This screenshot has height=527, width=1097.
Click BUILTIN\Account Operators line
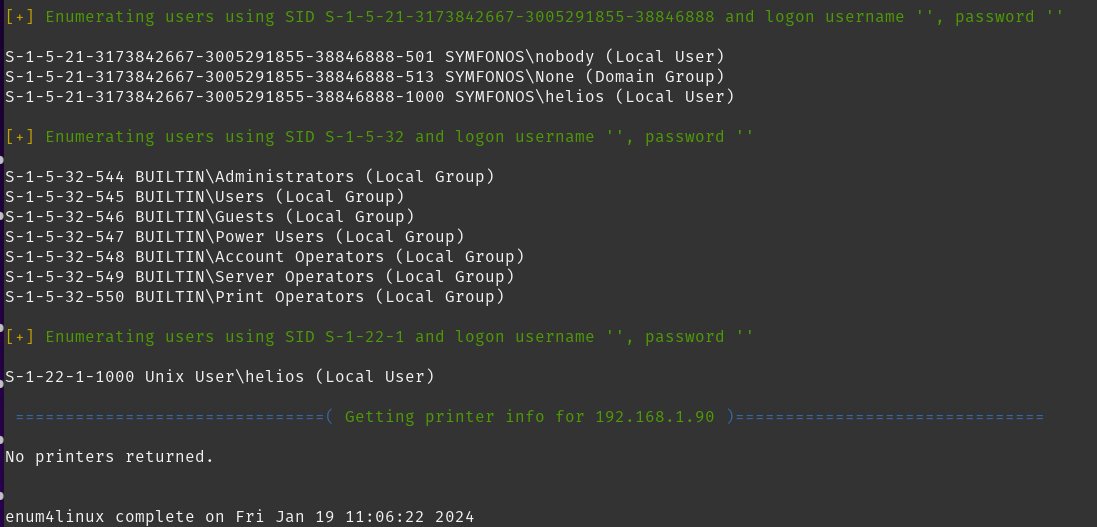(265, 256)
